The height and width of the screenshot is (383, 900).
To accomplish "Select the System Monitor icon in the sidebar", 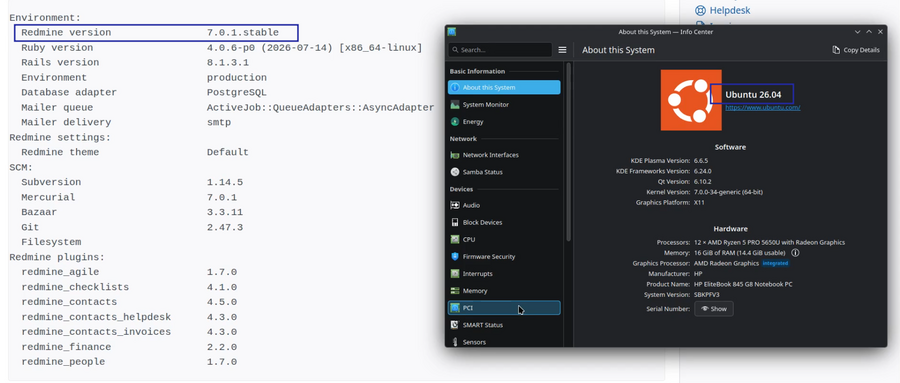I will tap(455, 105).
